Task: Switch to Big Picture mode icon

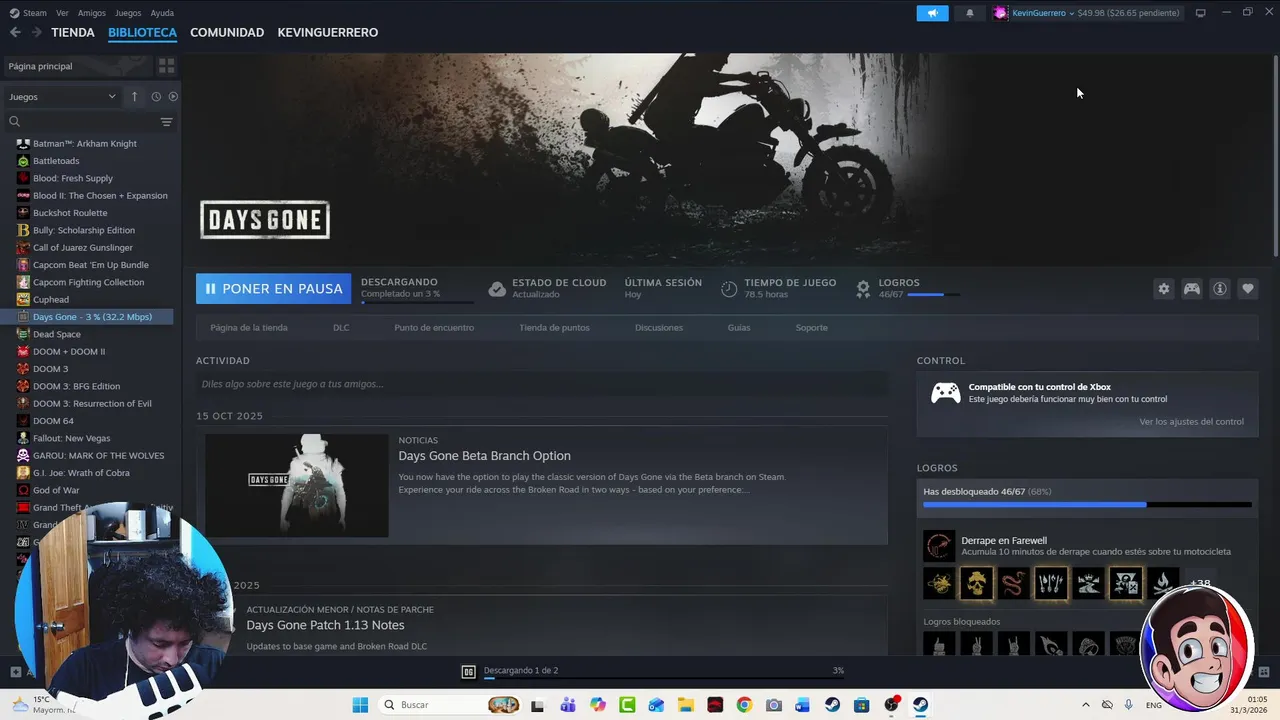Action: 1200,13
